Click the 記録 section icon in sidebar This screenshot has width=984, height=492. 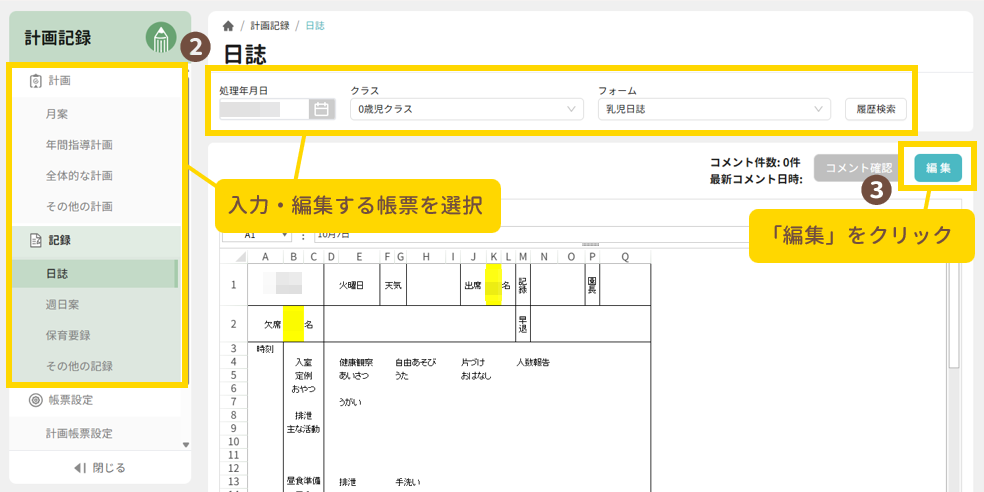(35, 240)
